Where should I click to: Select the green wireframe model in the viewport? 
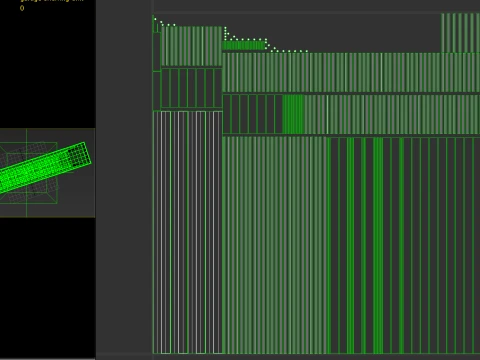(45, 168)
